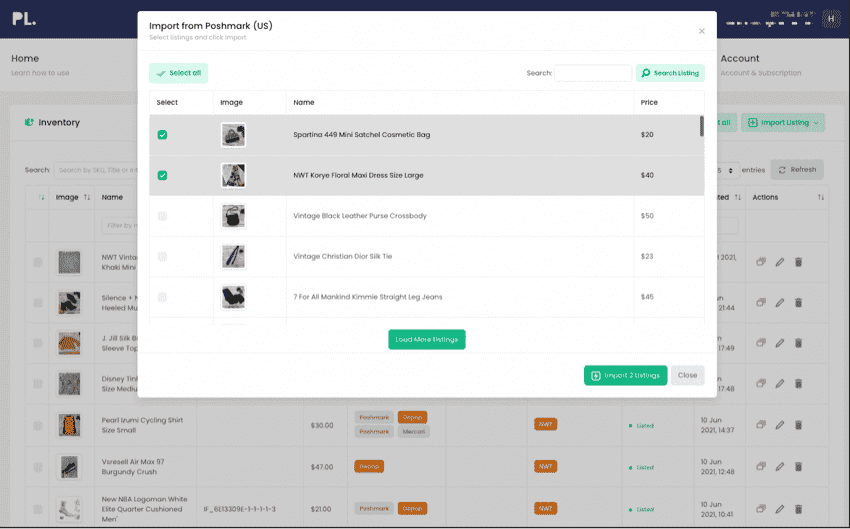Open Spartina Cosmetic Bag thumbnail image
850x529 pixels.
click(x=233, y=135)
